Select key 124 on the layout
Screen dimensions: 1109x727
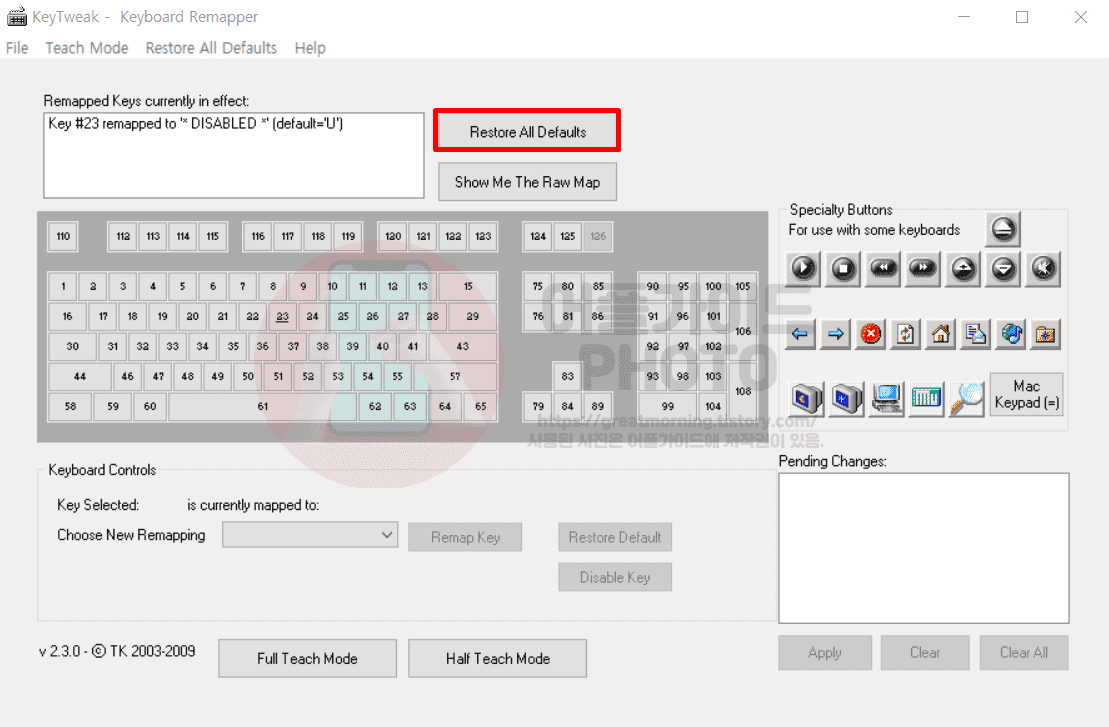click(x=538, y=236)
